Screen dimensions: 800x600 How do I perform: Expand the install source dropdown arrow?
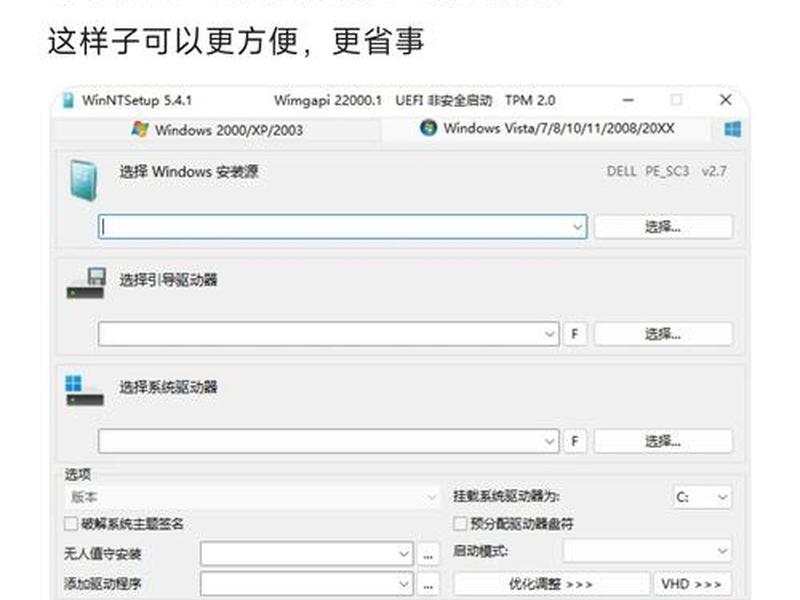click(578, 227)
